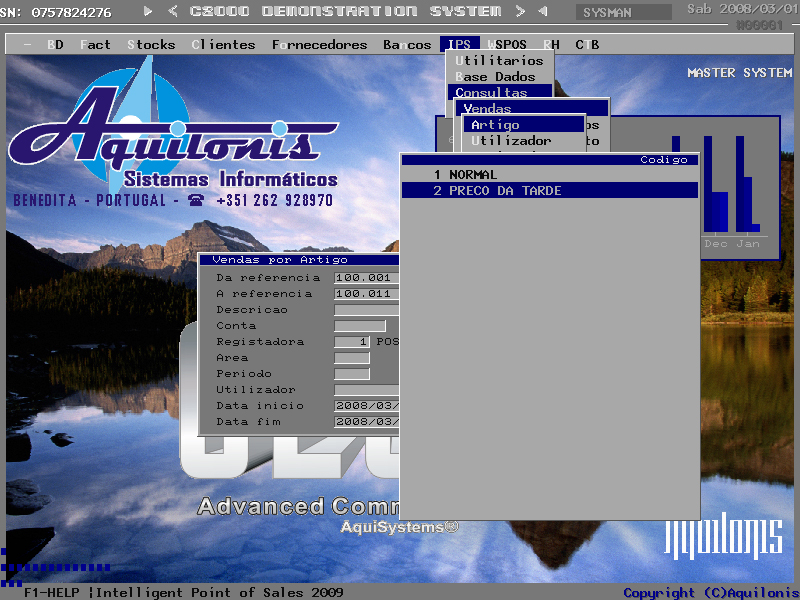Click the telephone icon beside the phone number
This screenshot has width=800, height=600.
point(195,200)
